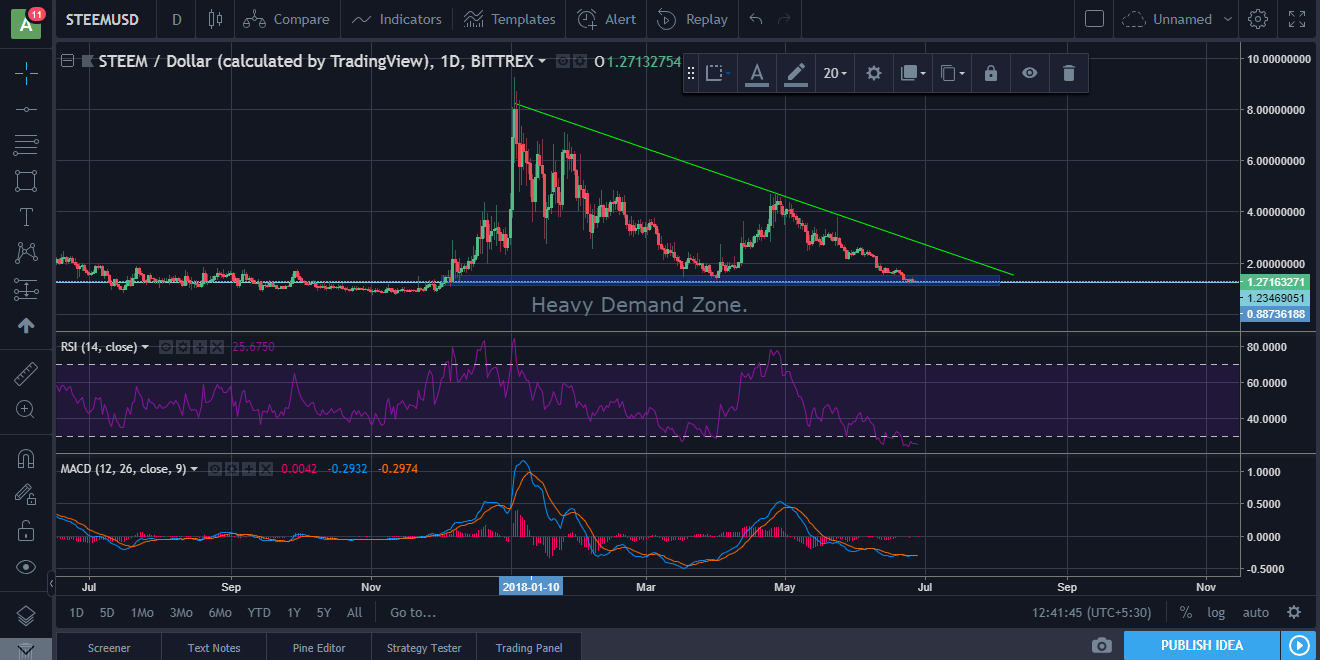The width and height of the screenshot is (1320, 660).
Task: Open the object tree layers icon
Action: 26,615
